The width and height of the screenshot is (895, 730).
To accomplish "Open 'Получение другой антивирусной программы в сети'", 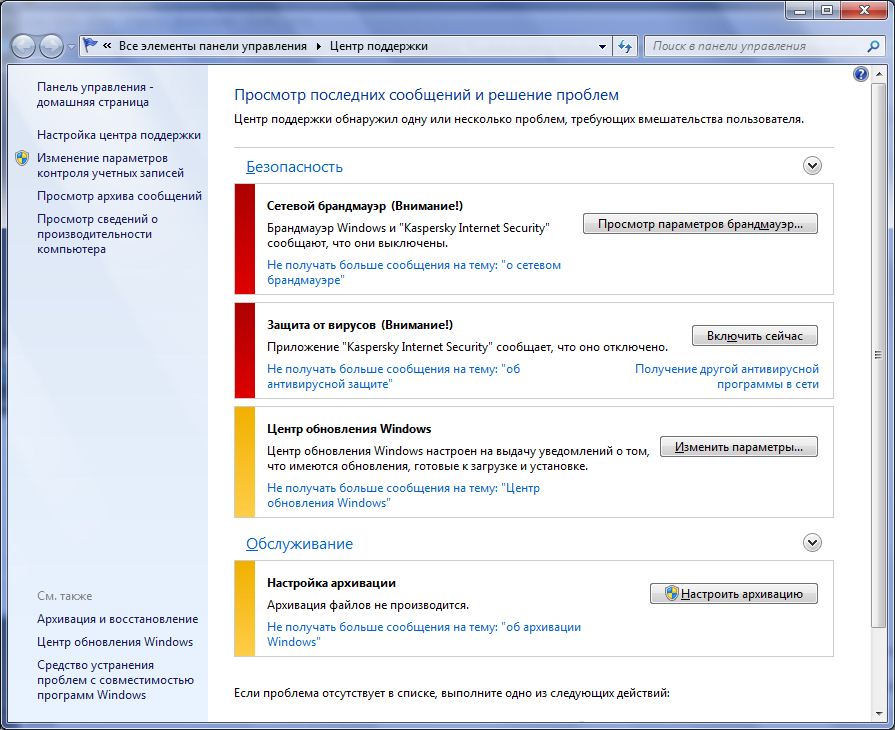I will tap(727, 377).
